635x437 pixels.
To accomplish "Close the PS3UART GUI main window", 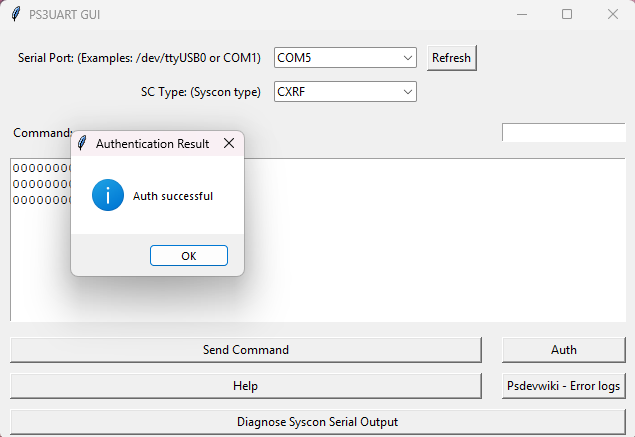I will pos(612,15).
